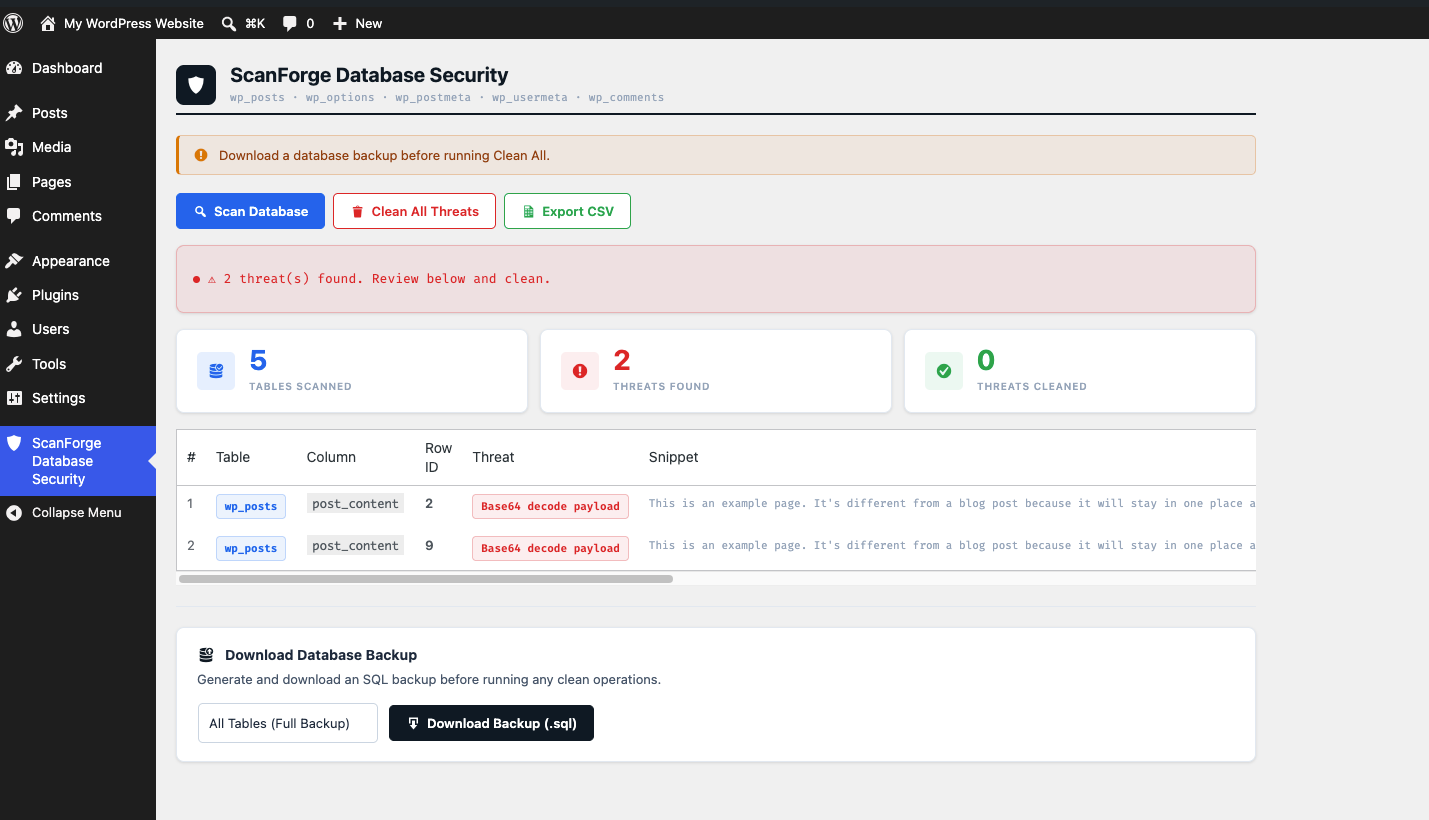Image resolution: width=1429 pixels, height=820 pixels.
Task: Click the Export CSV button
Action: tap(567, 211)
